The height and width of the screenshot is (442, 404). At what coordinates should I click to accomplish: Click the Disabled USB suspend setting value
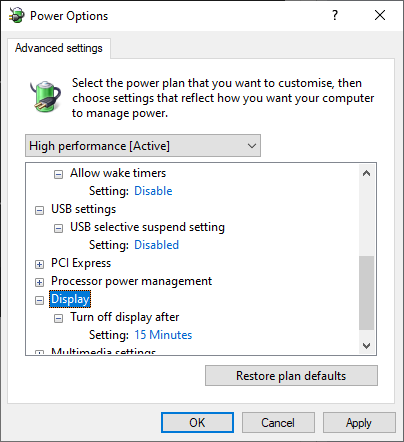coord(157,245)
